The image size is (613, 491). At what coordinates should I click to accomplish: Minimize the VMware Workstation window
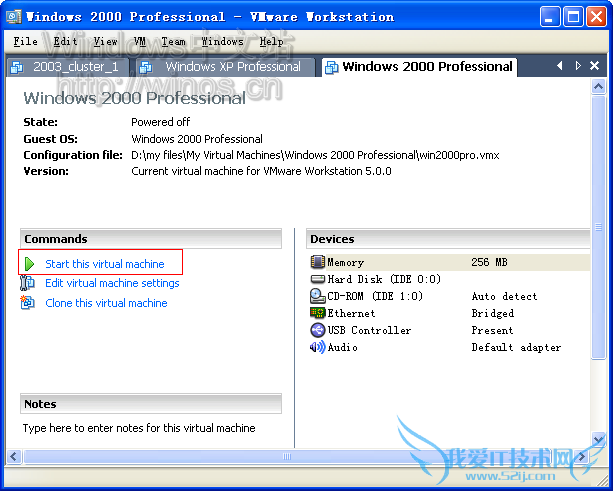click(550, 17)
